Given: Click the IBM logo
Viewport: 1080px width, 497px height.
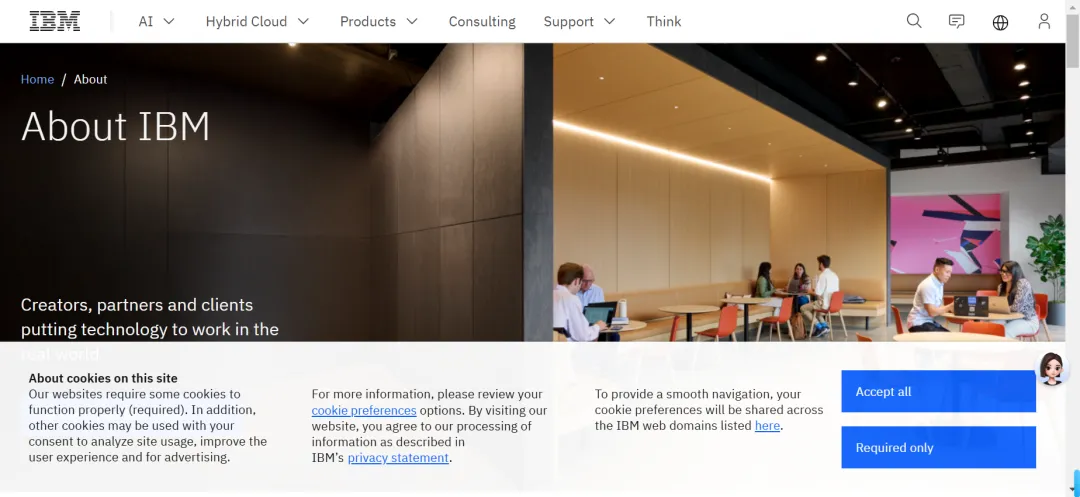Looking at the screenshot, I should tap(54, 21).
